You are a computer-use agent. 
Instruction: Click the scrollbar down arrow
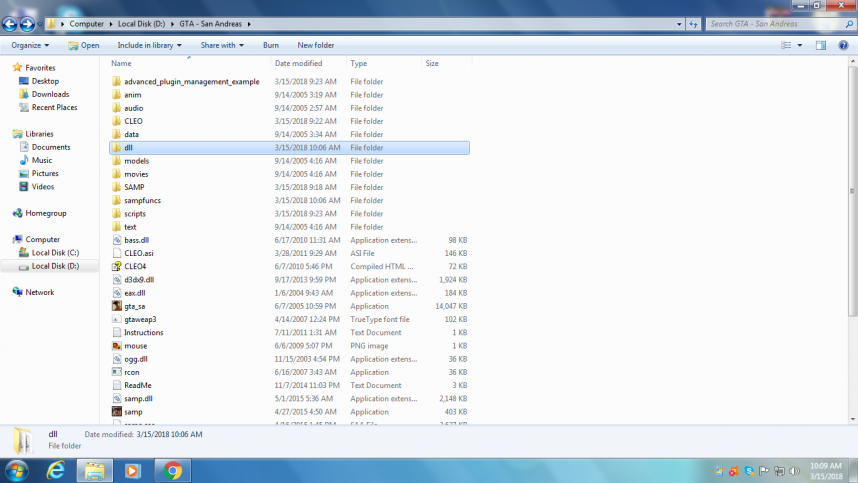point(852,420)
